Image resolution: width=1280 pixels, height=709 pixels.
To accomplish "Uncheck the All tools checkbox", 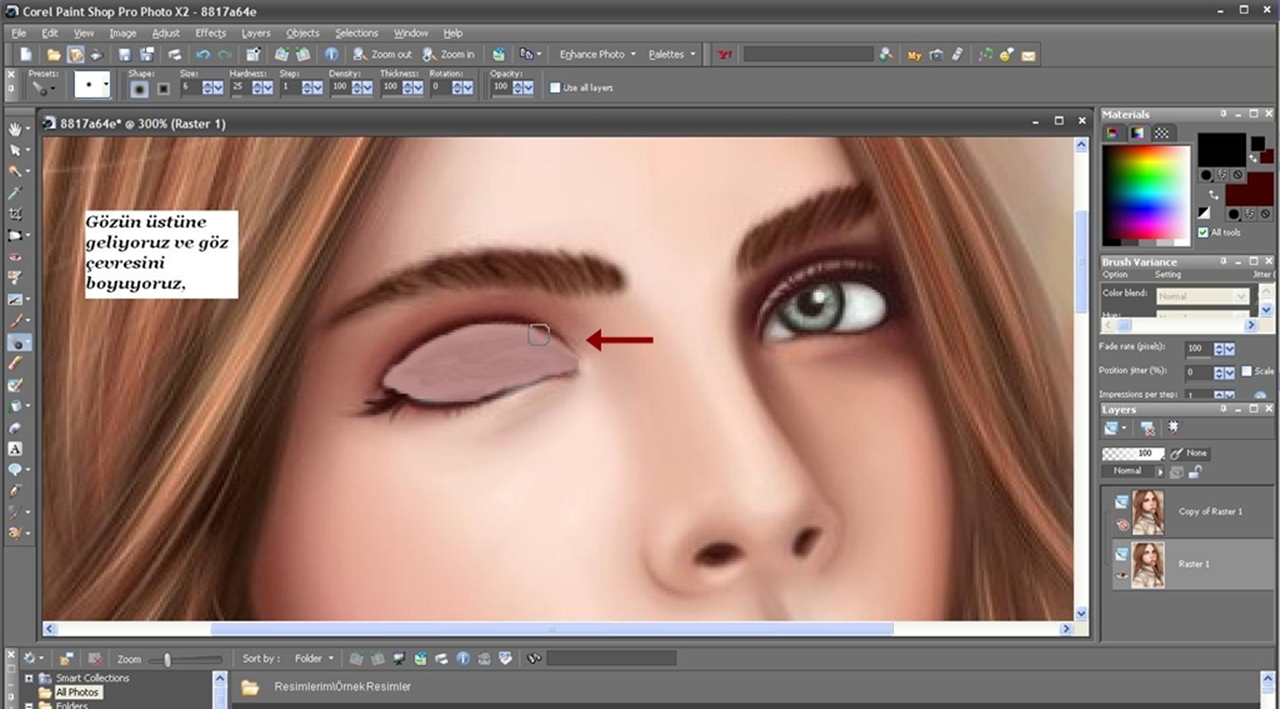I will 1203,232.
